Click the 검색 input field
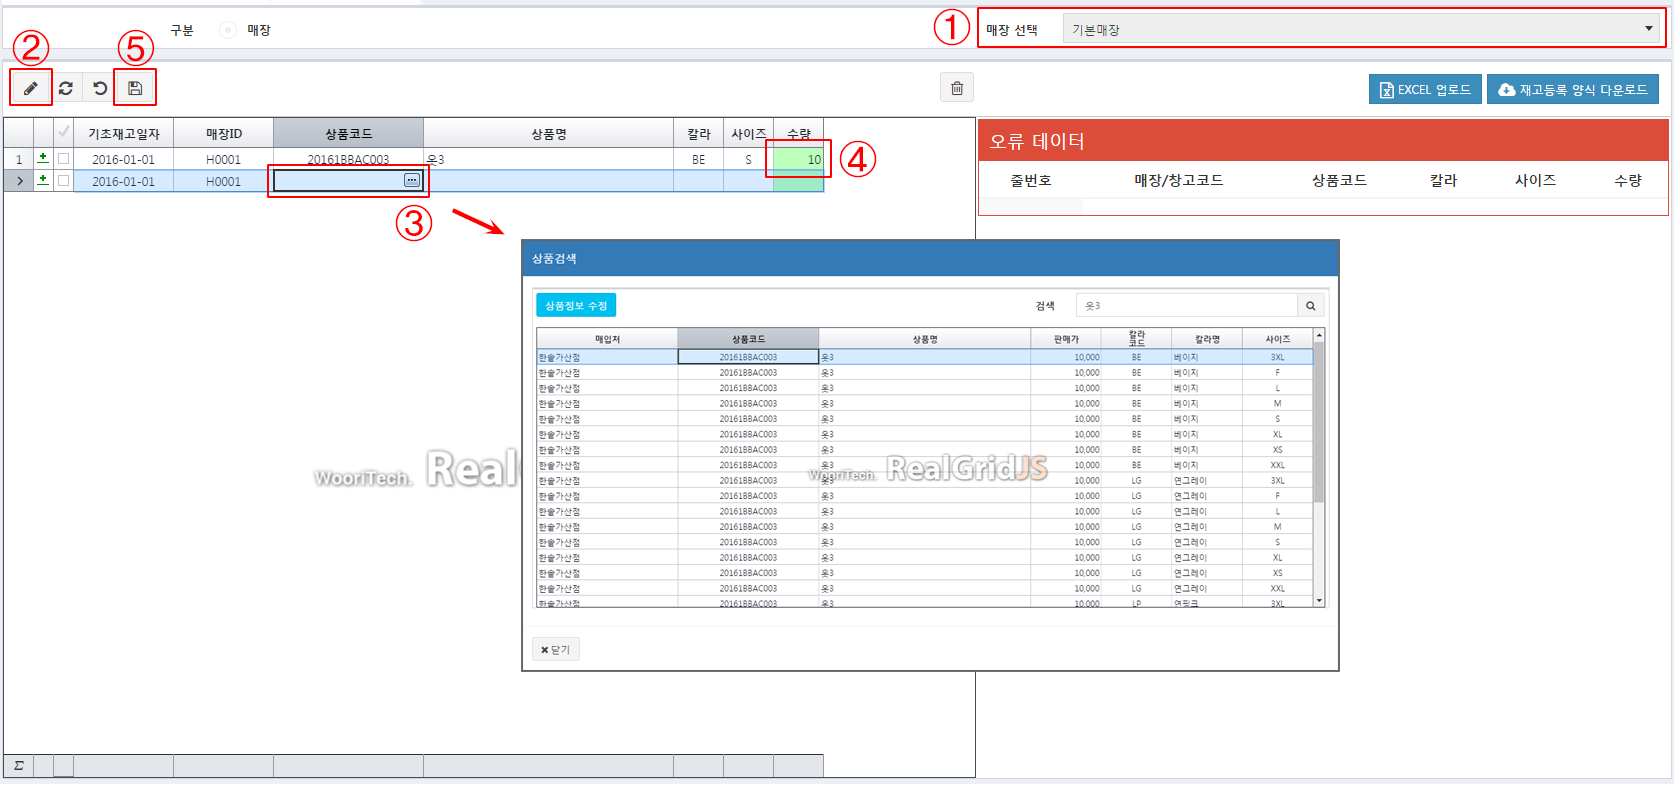 tap(1186, 306)
